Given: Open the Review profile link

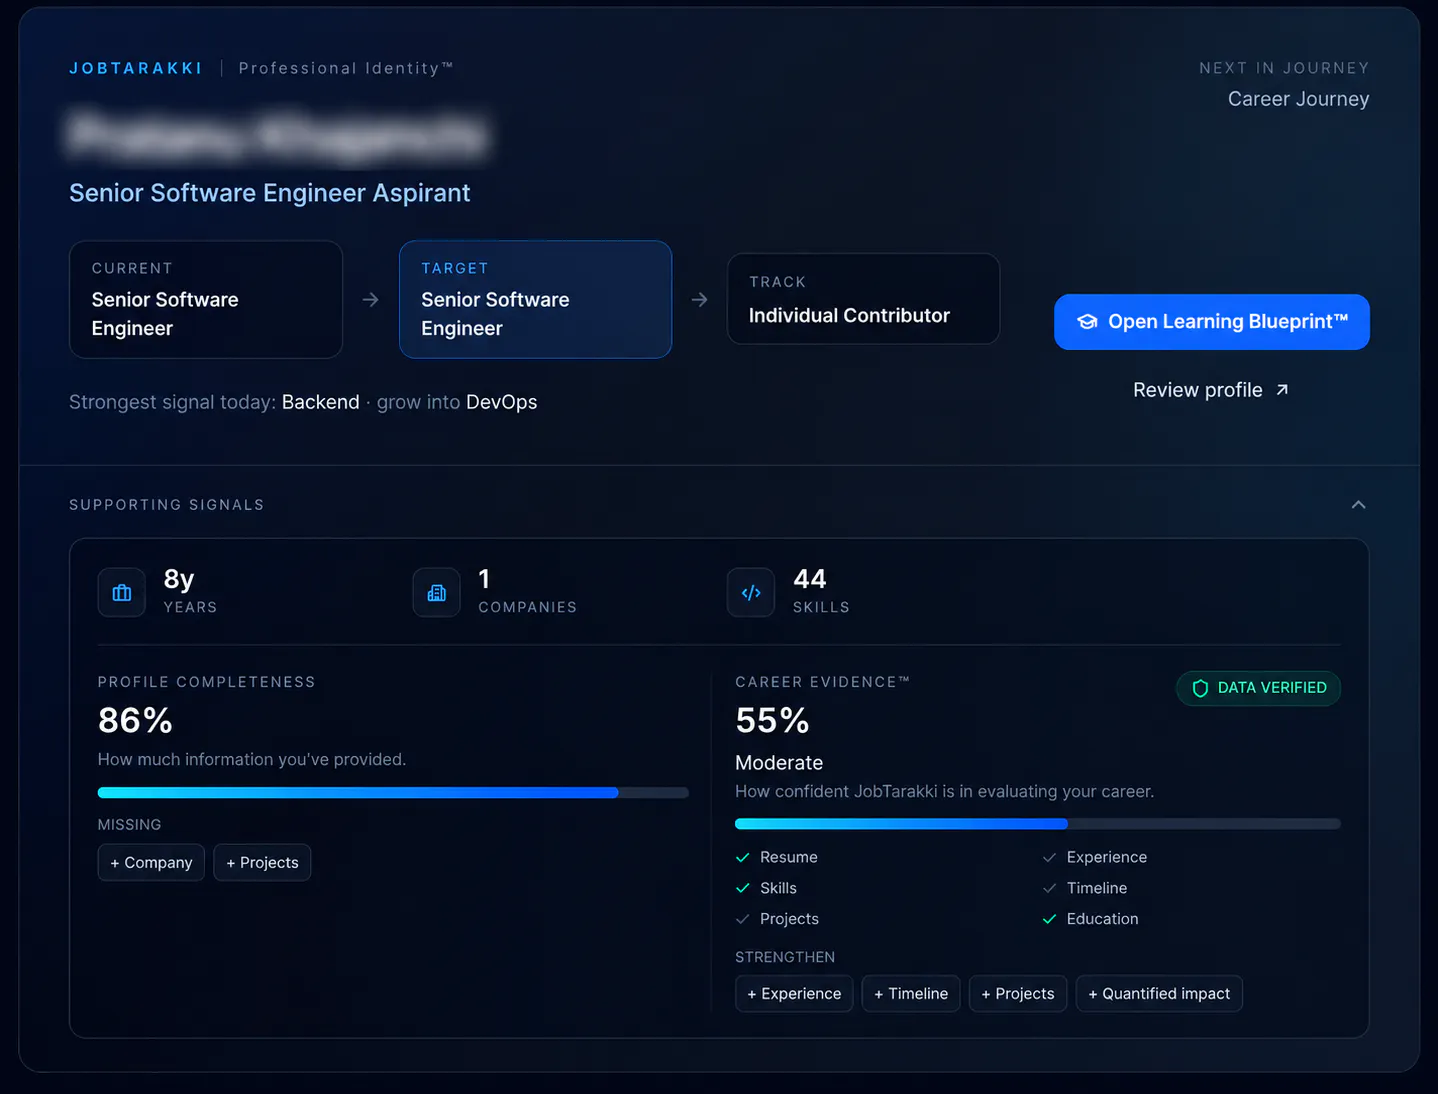Looking at the screenshot, I should click(x=1211, y=390).
